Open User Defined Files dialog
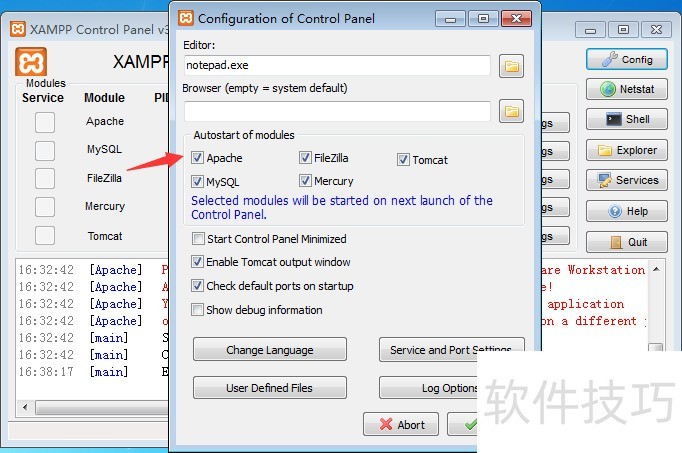This screenshot has height=453, width=682. 270,387
